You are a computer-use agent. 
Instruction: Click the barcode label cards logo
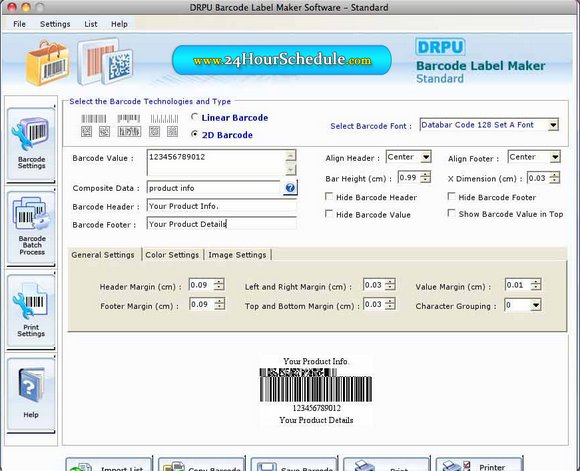pyautogui.click(x=105, y=61)
